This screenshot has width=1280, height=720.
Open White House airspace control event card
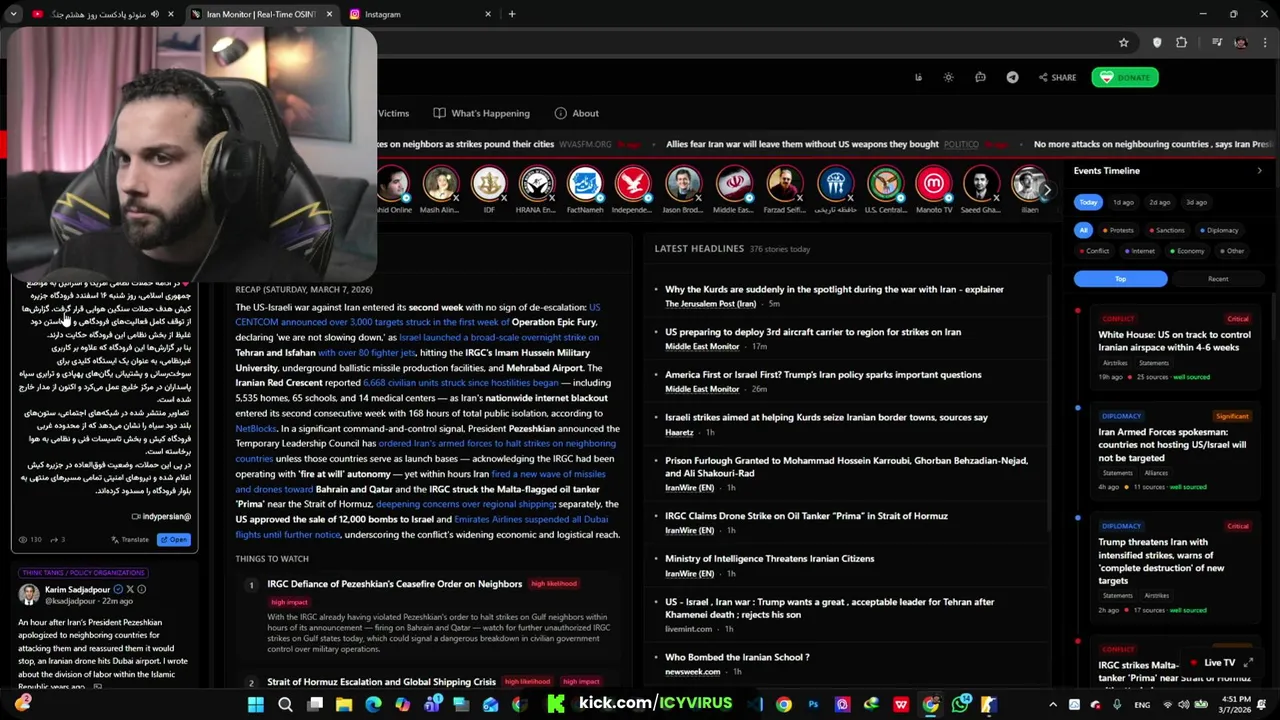1173,347
